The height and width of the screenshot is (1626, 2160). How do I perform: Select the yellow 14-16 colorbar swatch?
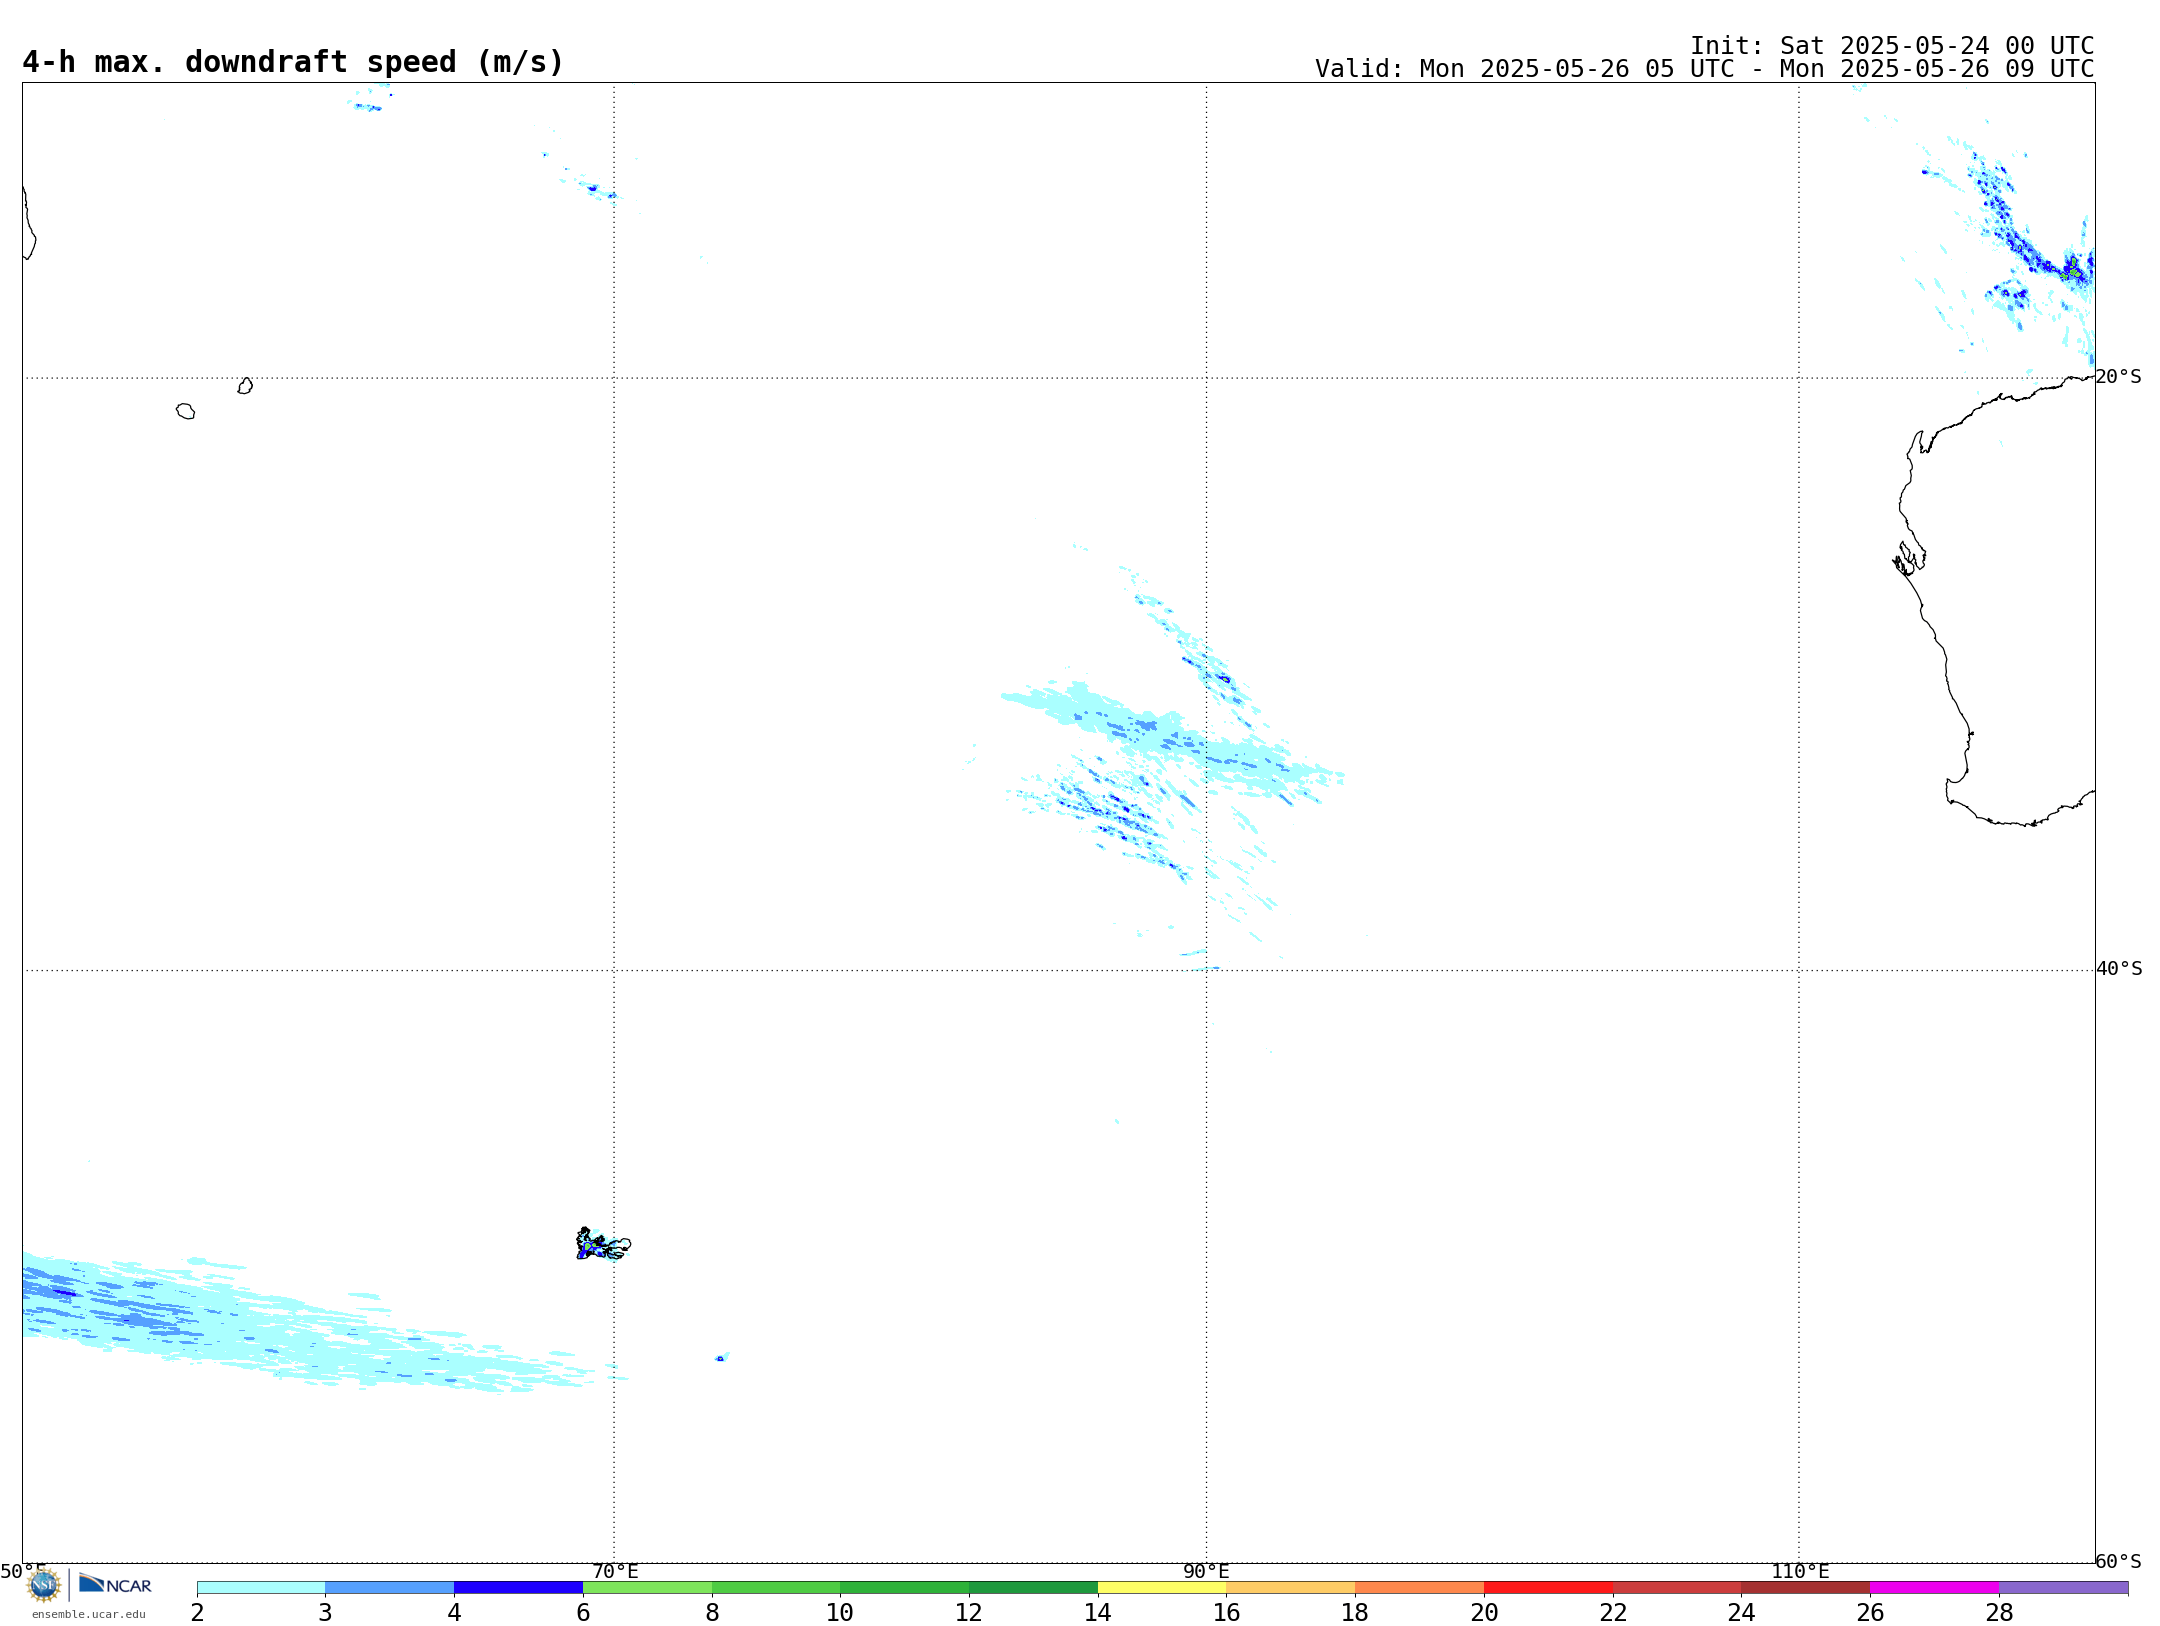coord(1162,1588)
